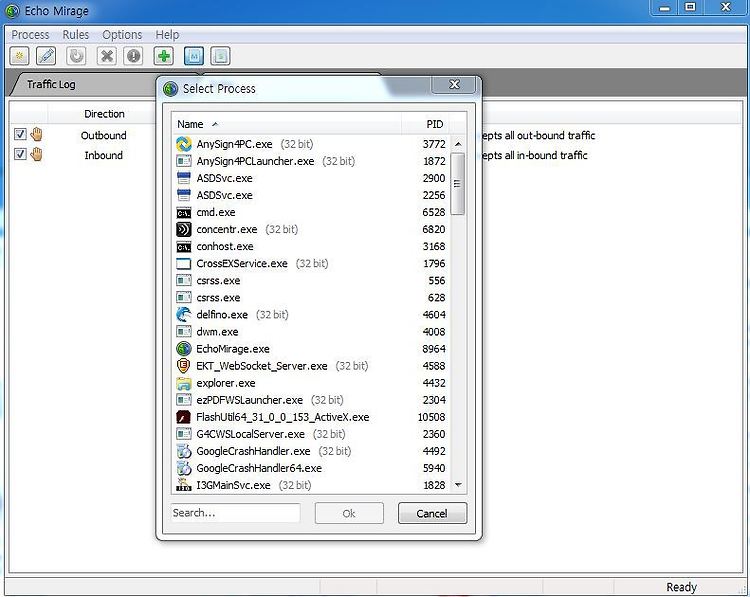Viewport: 750px width, 597px height.
Task: Uncheck the Outbound rule checkbox
Action: [x=20, y=134]
